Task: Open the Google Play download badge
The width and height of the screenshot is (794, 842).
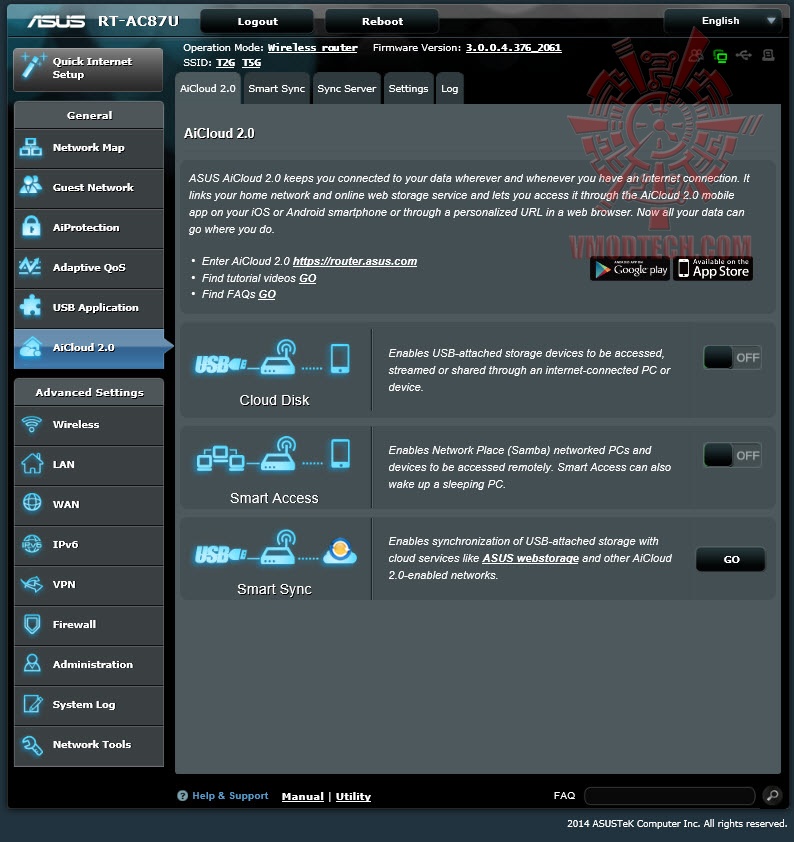Action: 630,268
